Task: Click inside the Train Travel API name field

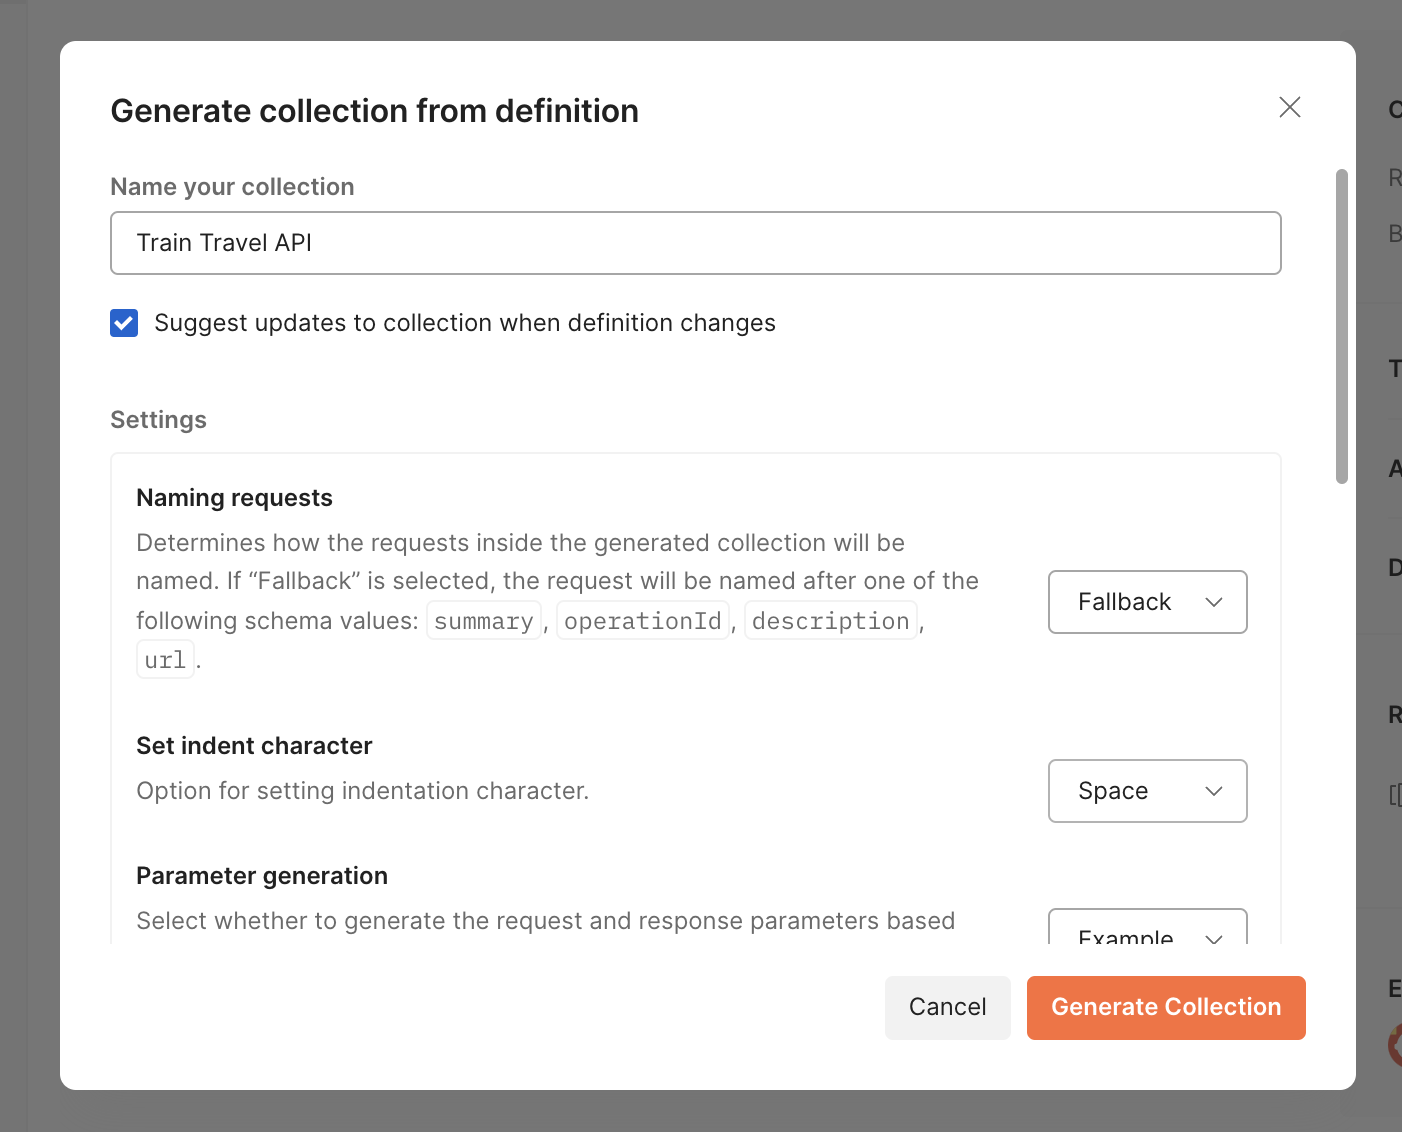Action: point(695,242)
